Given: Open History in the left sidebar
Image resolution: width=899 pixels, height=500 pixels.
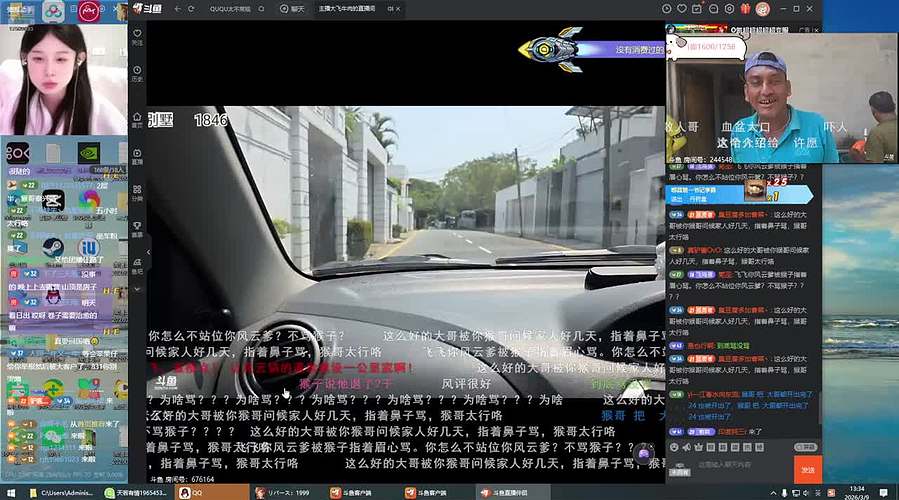Looking at the screenshot, I should [137, 73].
